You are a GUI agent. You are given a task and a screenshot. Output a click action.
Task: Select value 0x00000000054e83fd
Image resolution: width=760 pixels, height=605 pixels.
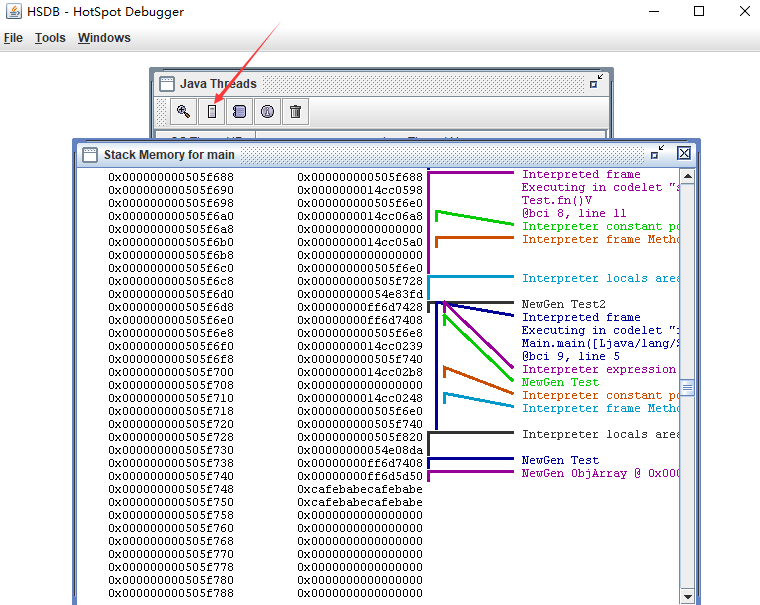[360, 294]
